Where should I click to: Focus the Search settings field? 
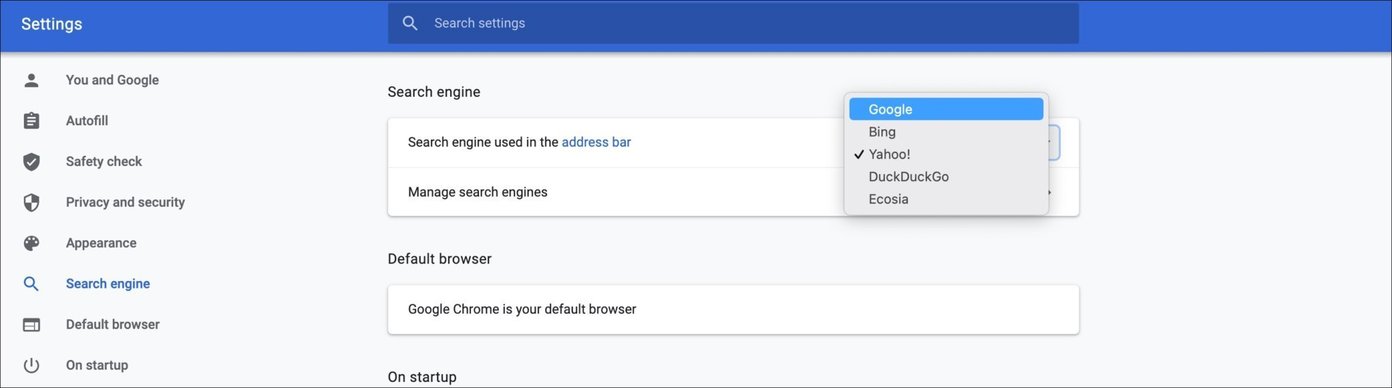pos(733,23)
